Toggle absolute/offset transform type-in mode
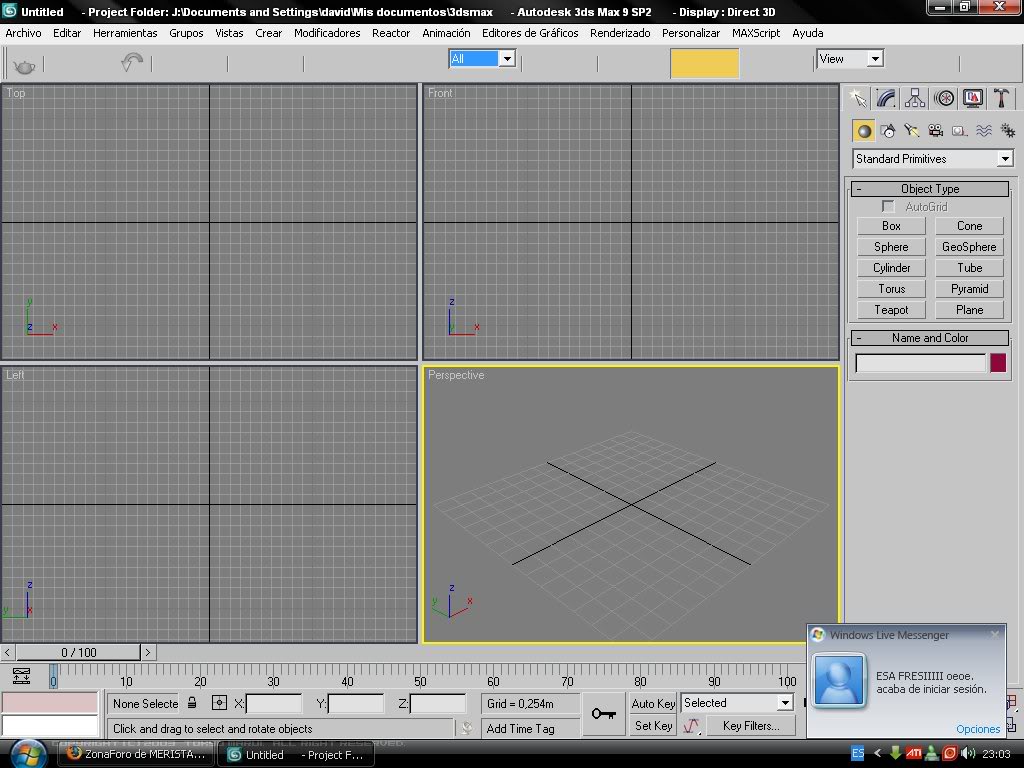This screenshot has width=1024, height=768. [x=219, y=703]
